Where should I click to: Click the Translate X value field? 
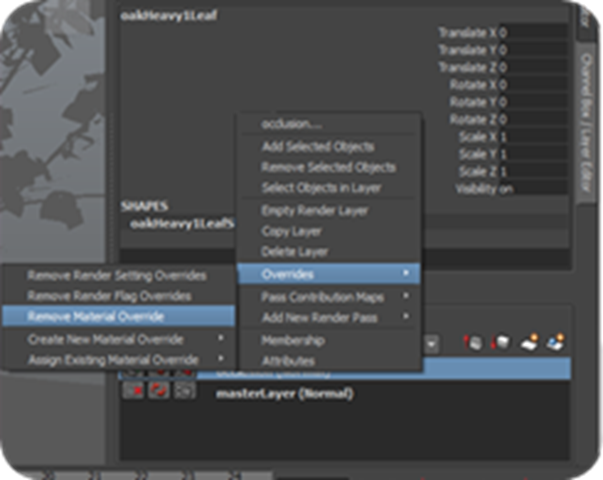pyautogui.click(x=533, y=33)
